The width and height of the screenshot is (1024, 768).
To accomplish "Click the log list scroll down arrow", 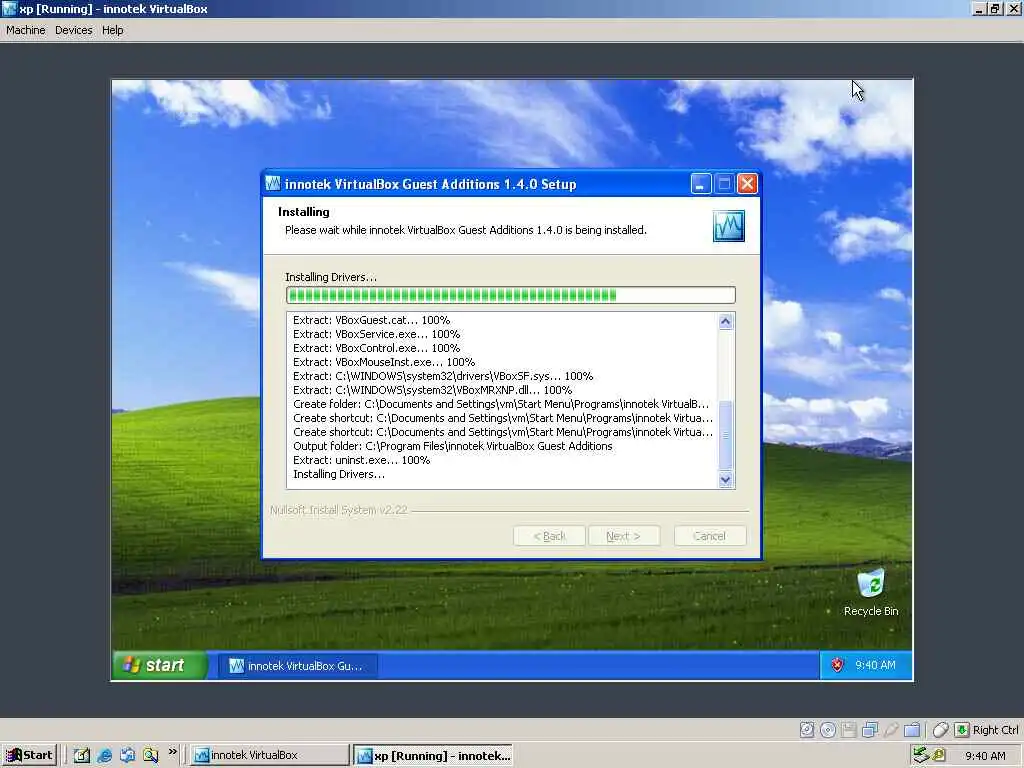I will [x=725, y=480].
